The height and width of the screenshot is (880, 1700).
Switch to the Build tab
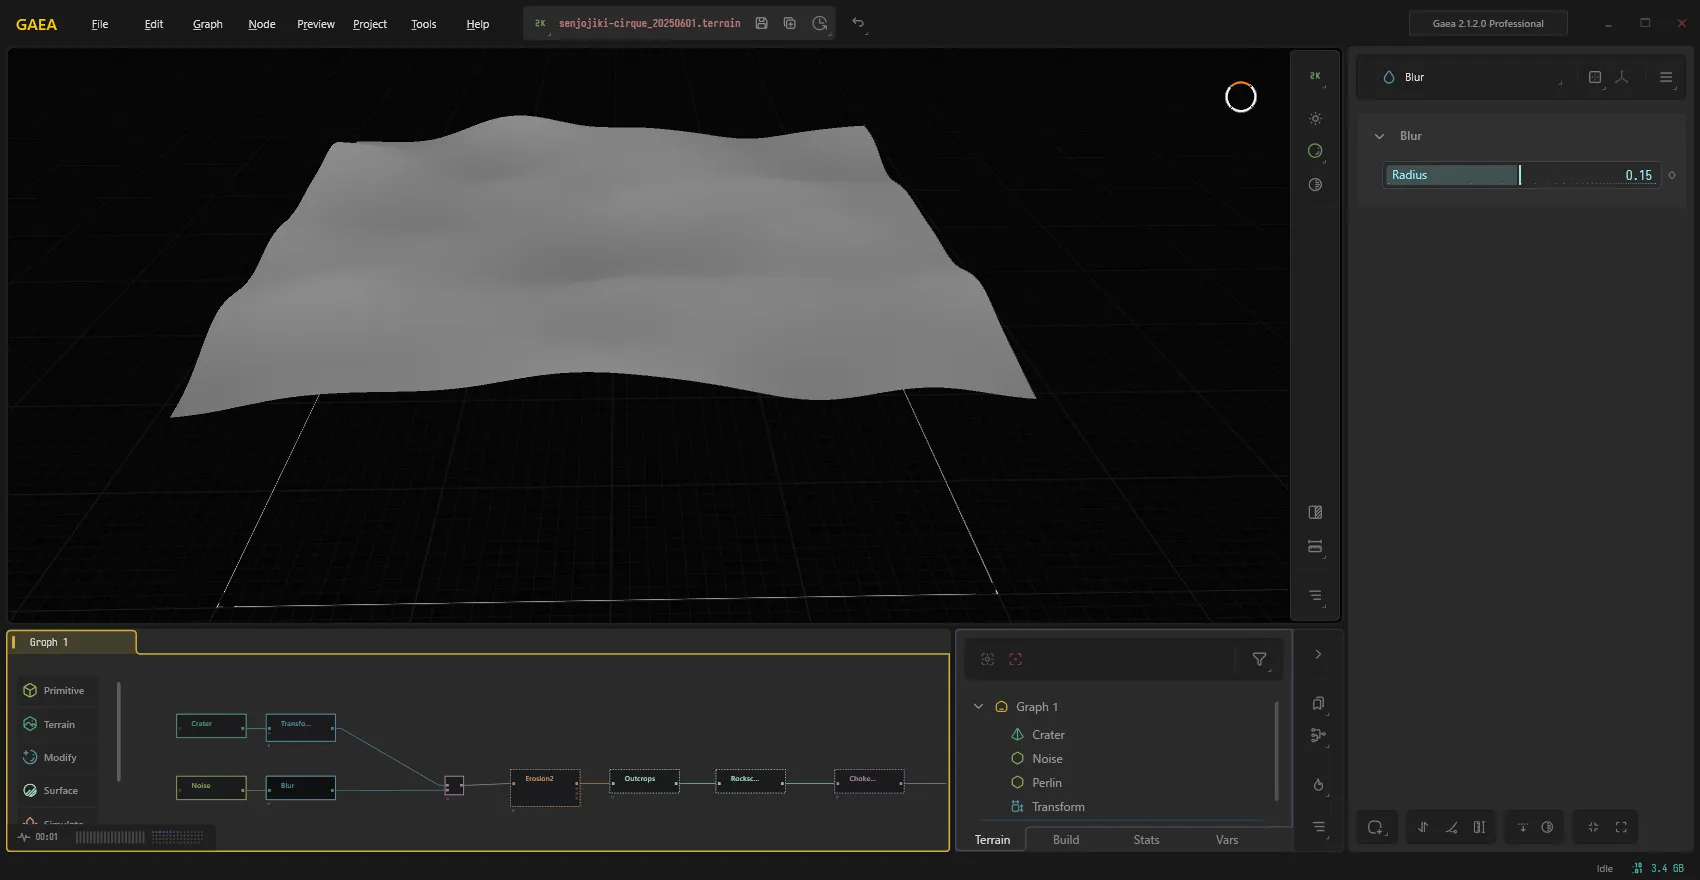click(1066, 840)
